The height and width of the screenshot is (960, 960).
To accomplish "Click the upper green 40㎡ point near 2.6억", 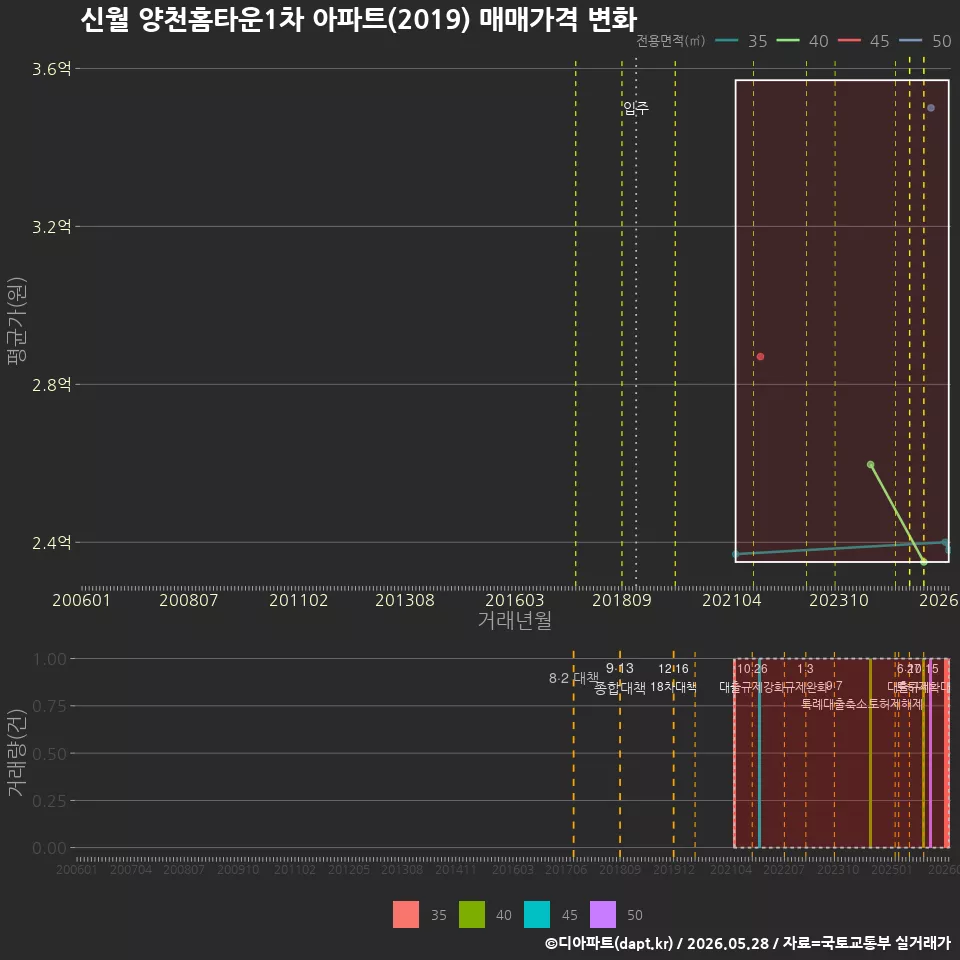I will [871, 465].
